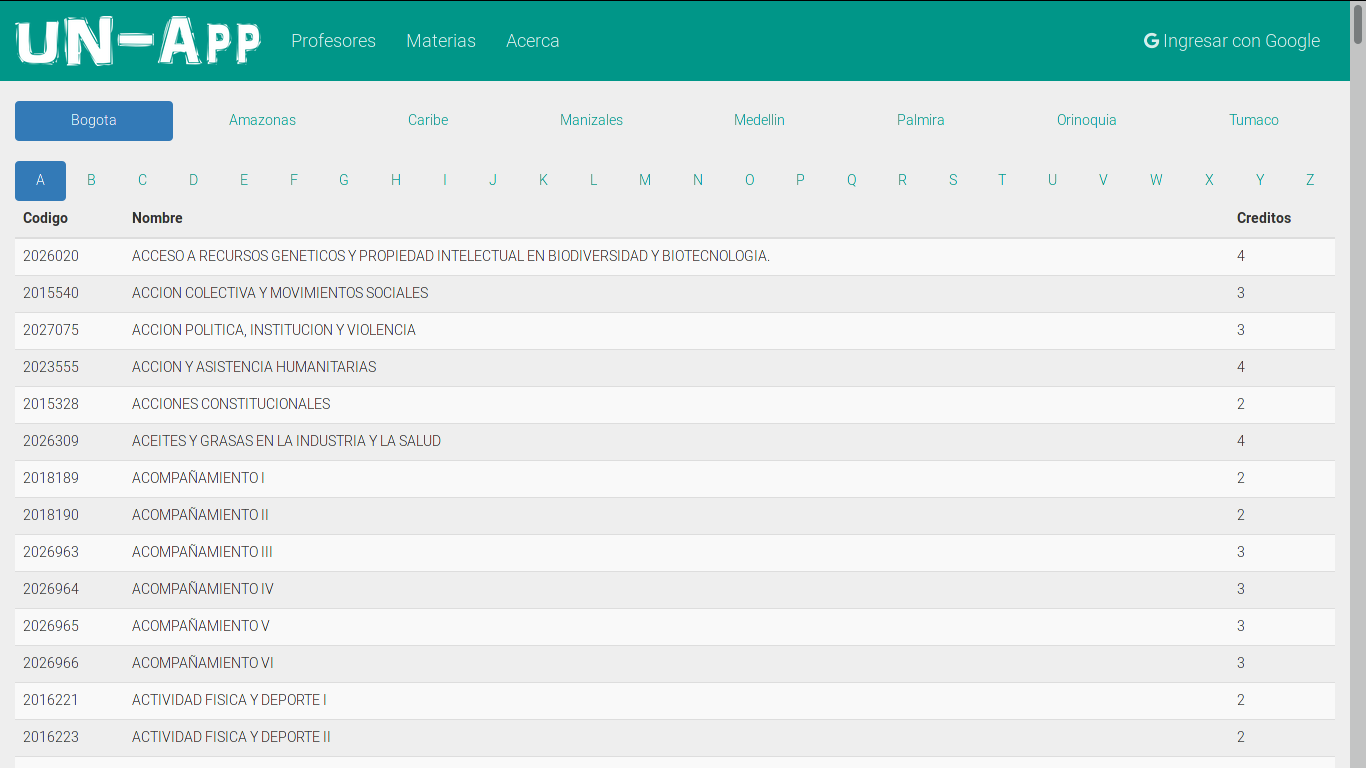Open ACOMPAÑAMIENTO VI subject row
Viewport: 1366px width, 768px height.
[x=675, y=664]
